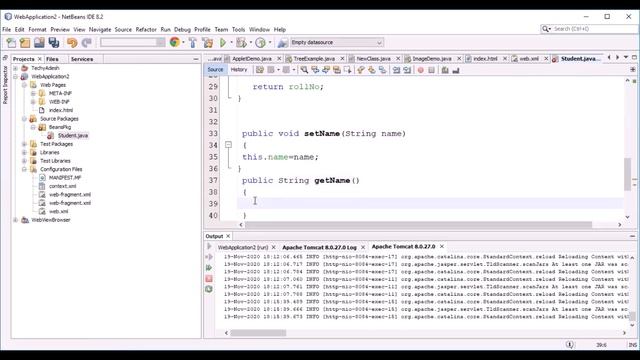Expand the WebViewBrowser project node
The width and height of the screenshot is (640, 360).
tap(16, 220)
